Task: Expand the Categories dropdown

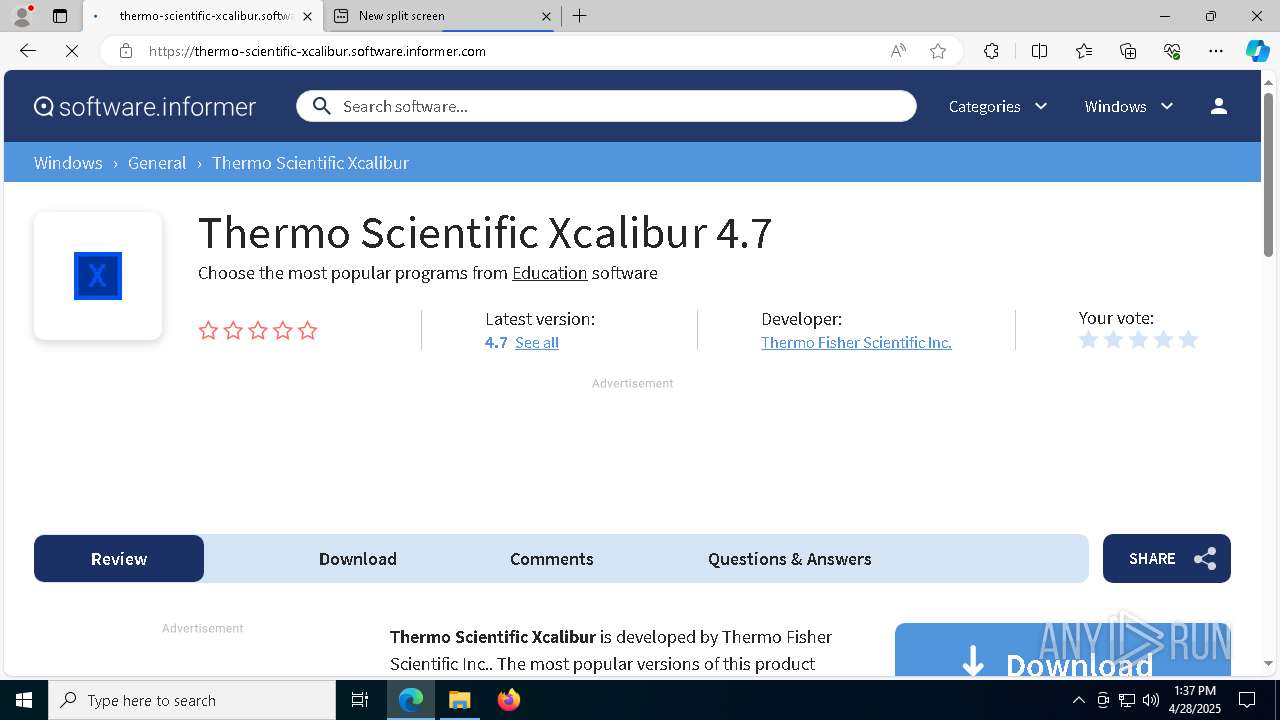Action: [x=998, y=106]
